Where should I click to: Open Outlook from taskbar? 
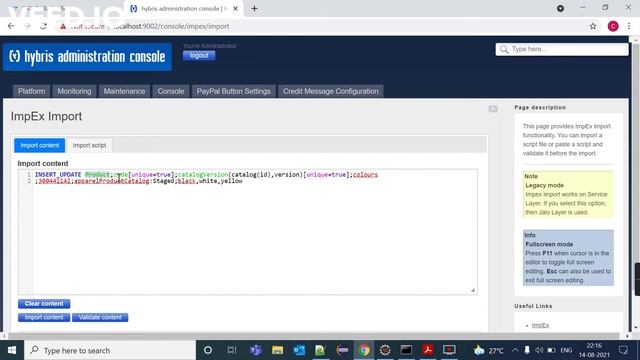pyautogui.click(x=299, y=350)
